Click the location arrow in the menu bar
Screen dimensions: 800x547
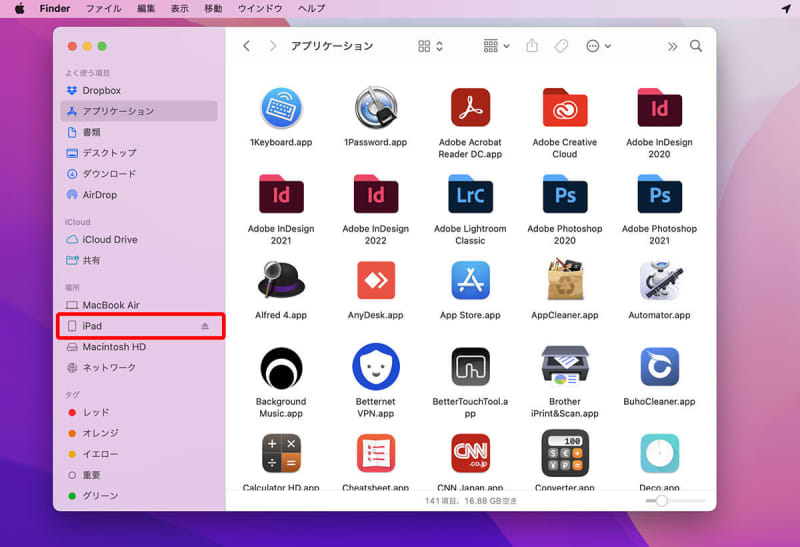click(x=786, y=9)
